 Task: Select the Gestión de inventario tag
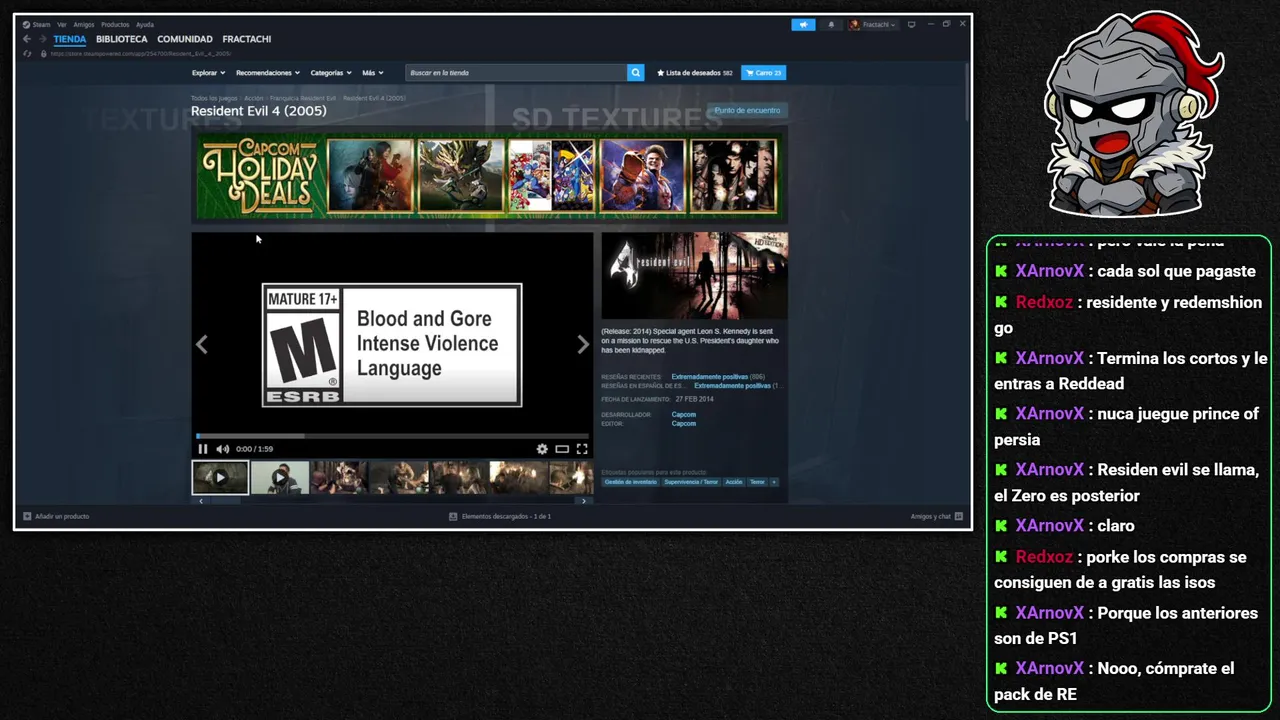coord(630,482)
